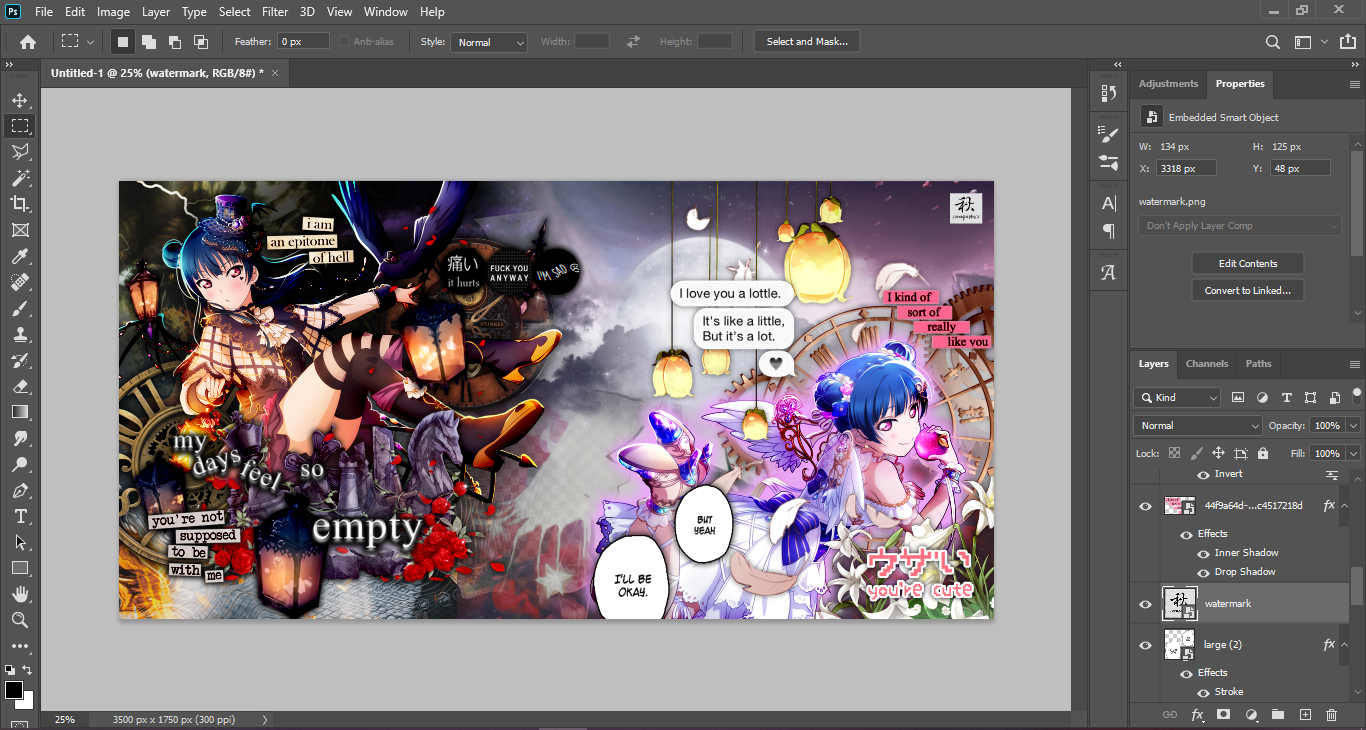Delete layer with the trash icon
Screen dimensions: 1366x730
pos(1331,715)
